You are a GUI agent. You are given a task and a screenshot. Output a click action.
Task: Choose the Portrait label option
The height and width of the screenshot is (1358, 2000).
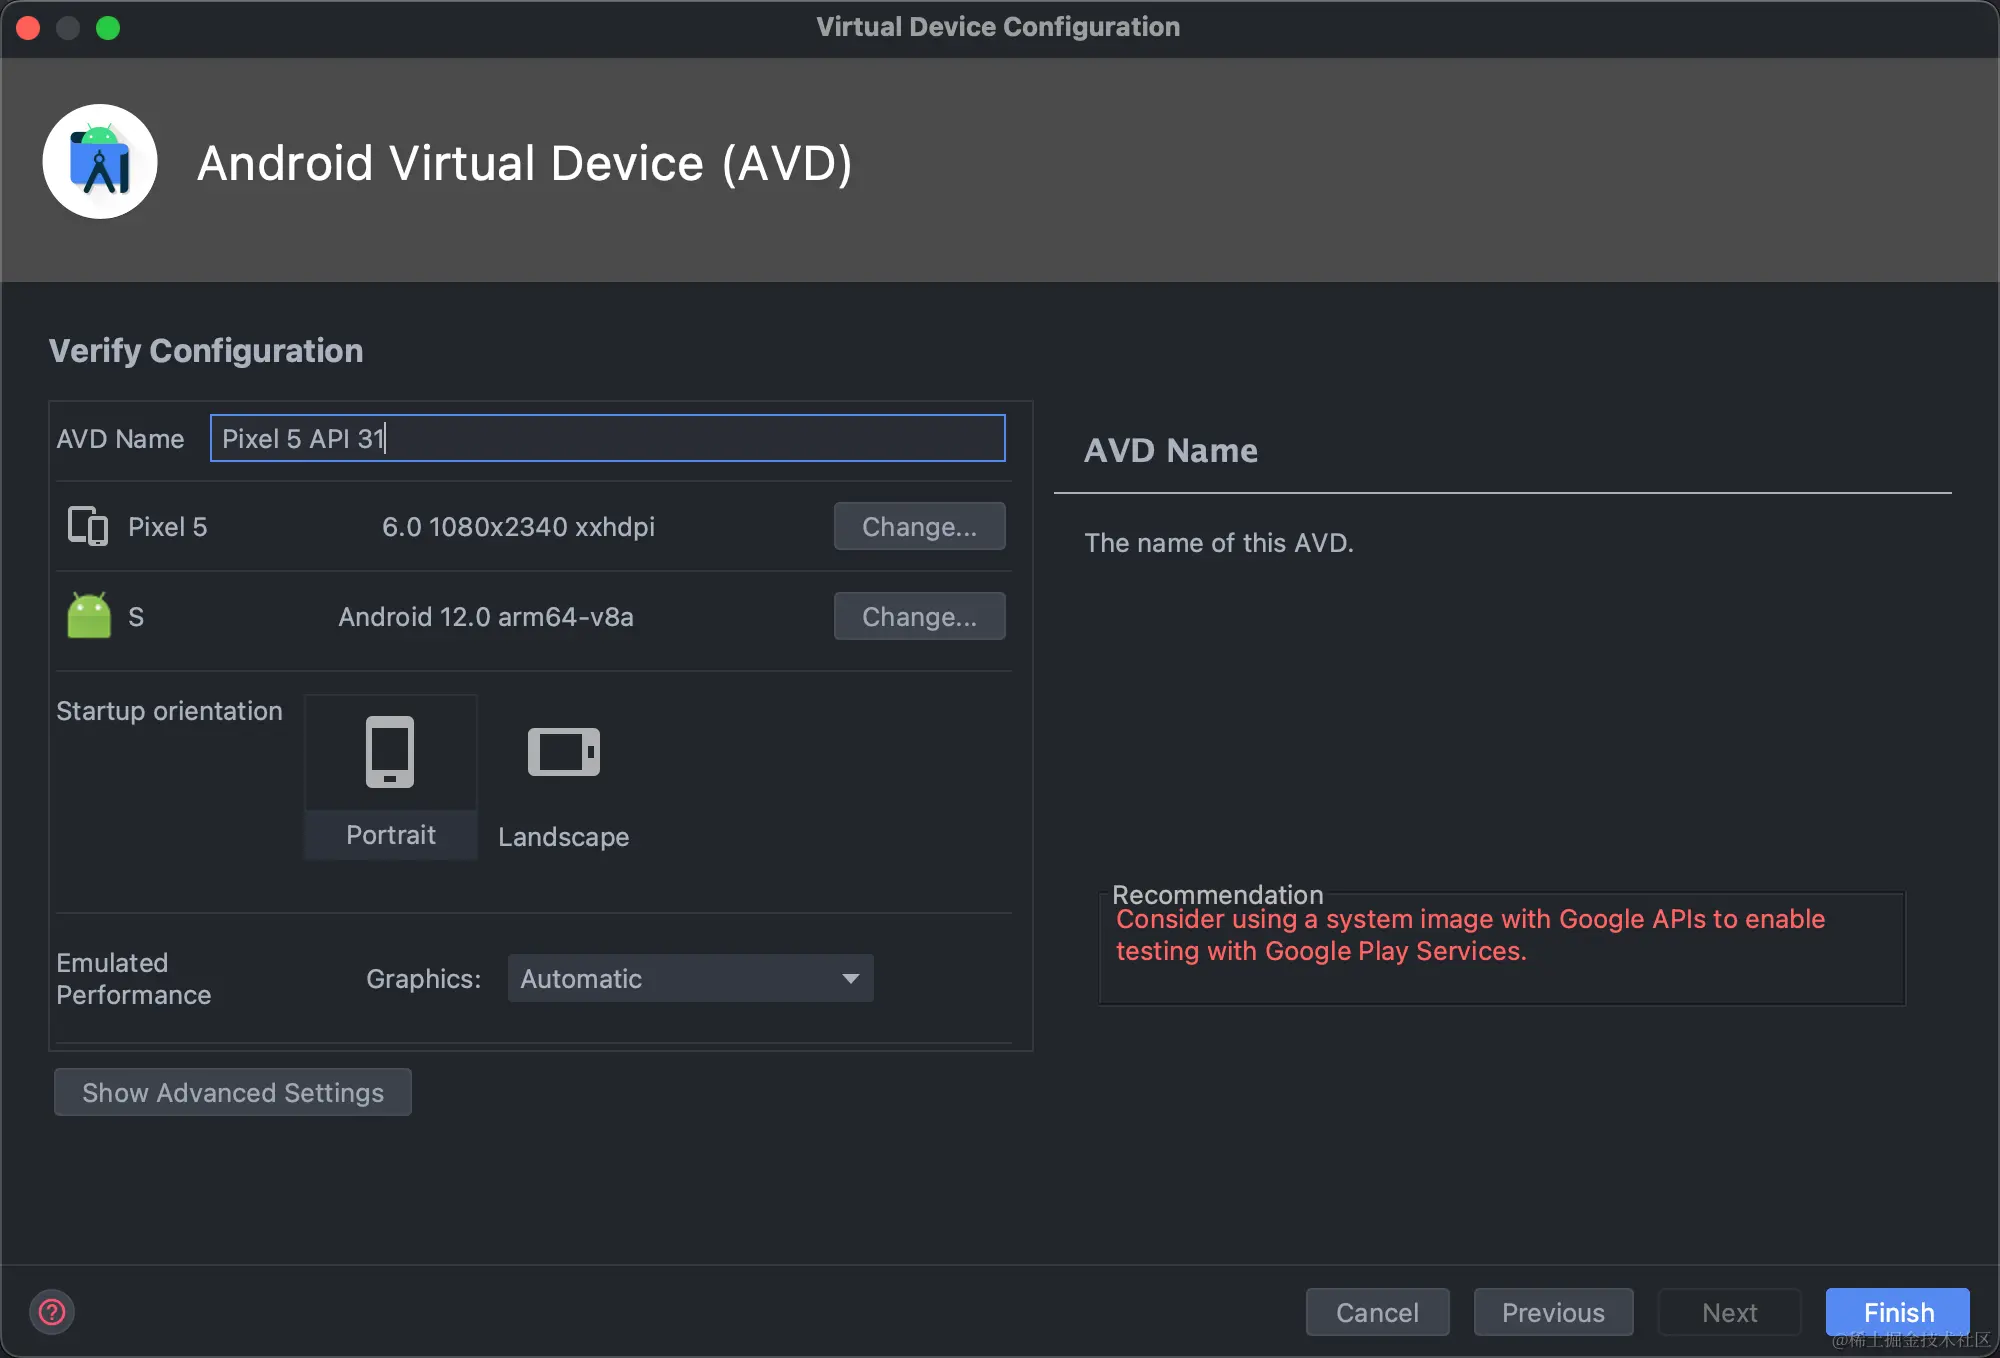(390, 835)
